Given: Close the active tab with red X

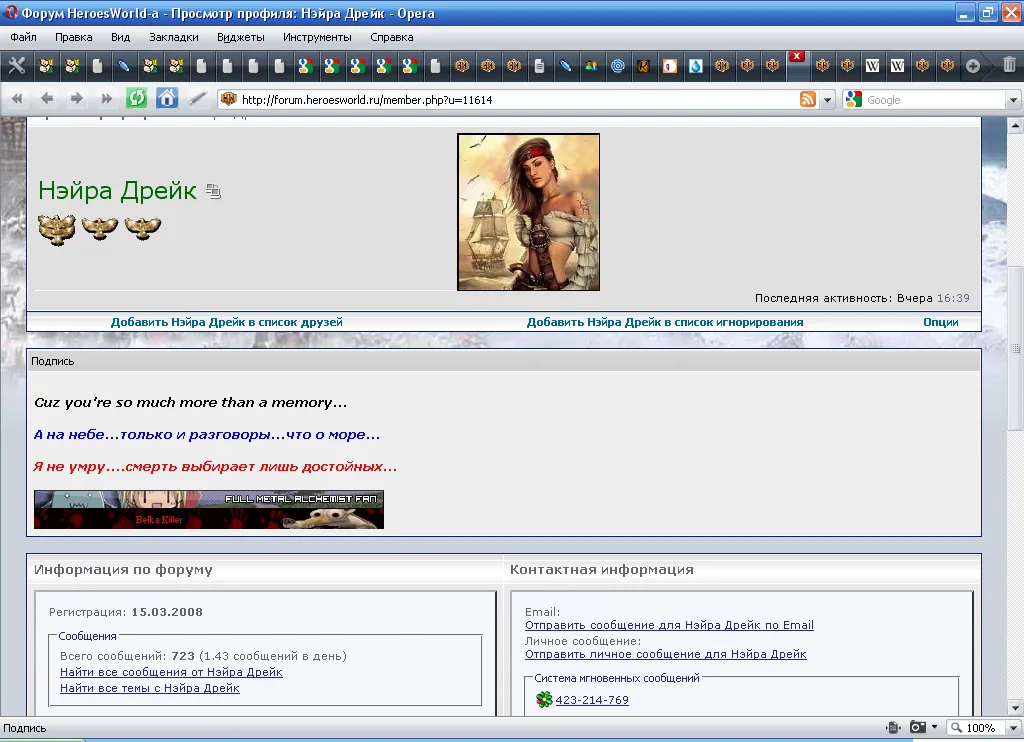Looking at the screenshot, I should (x=797, y=56).
